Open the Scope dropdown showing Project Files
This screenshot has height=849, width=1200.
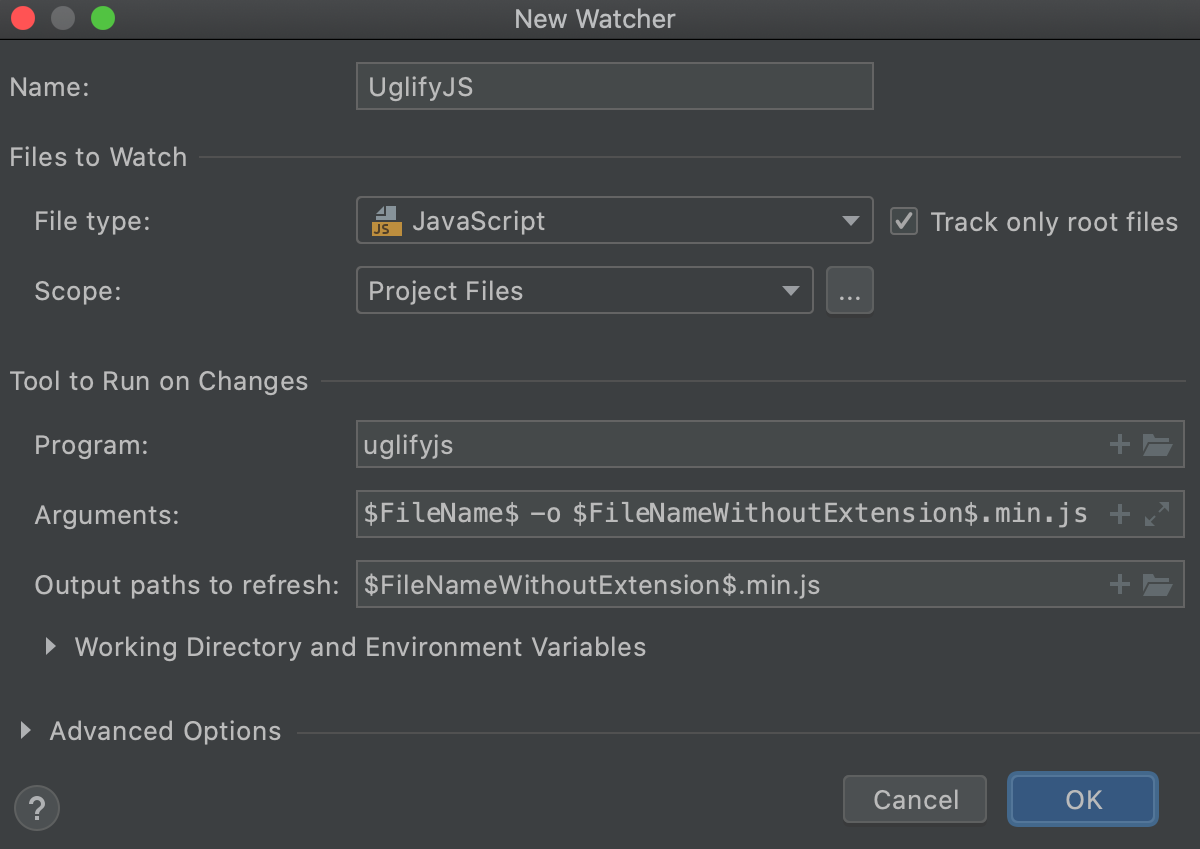click(790, 290)
